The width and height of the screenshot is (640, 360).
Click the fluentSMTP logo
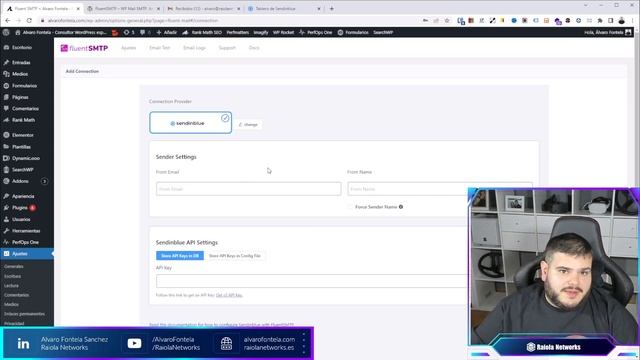pos(84,48)
